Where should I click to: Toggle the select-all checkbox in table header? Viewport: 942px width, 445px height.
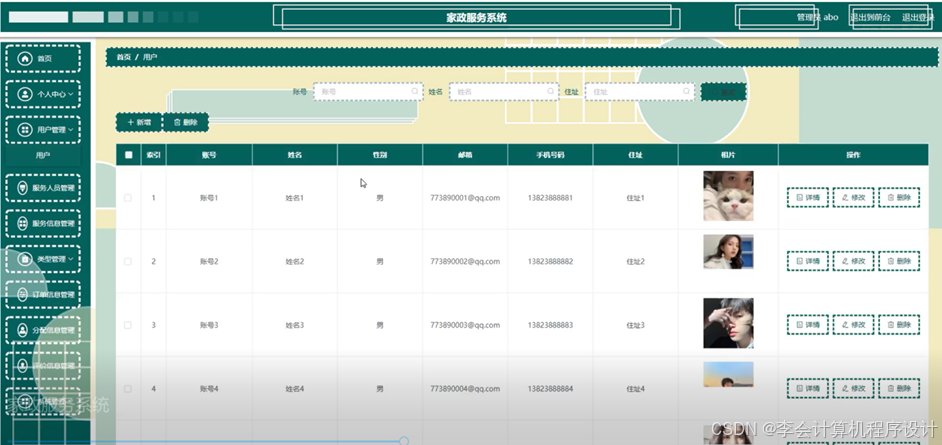pos(129,155)
